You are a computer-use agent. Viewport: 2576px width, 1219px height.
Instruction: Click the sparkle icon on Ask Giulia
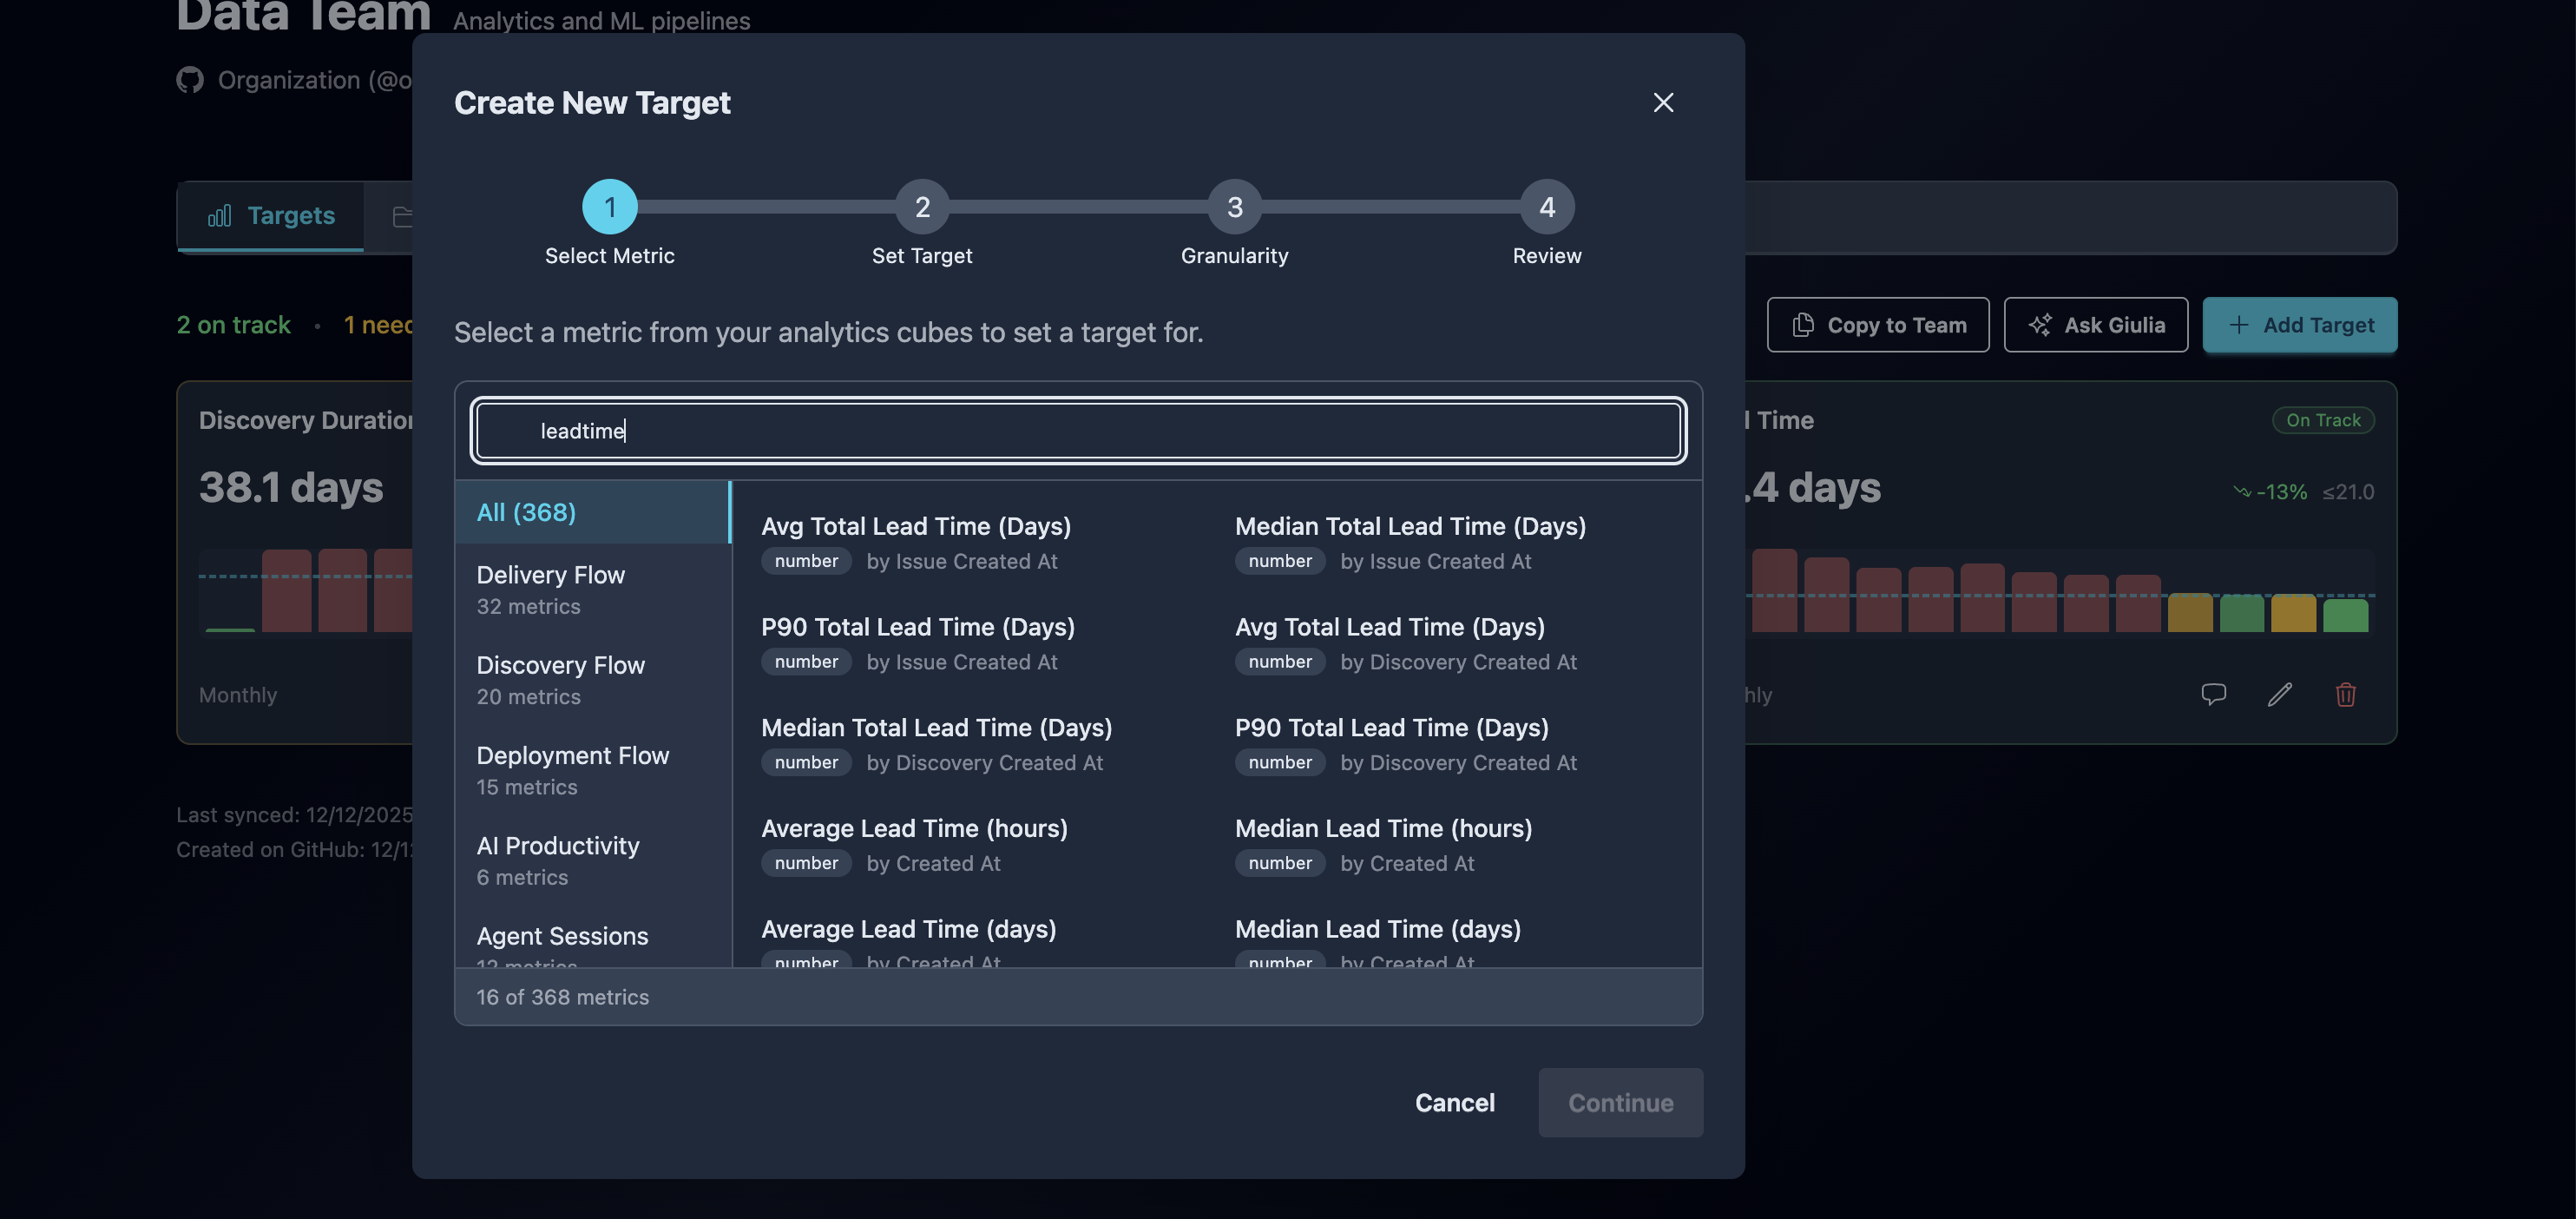click(2041, 325)
